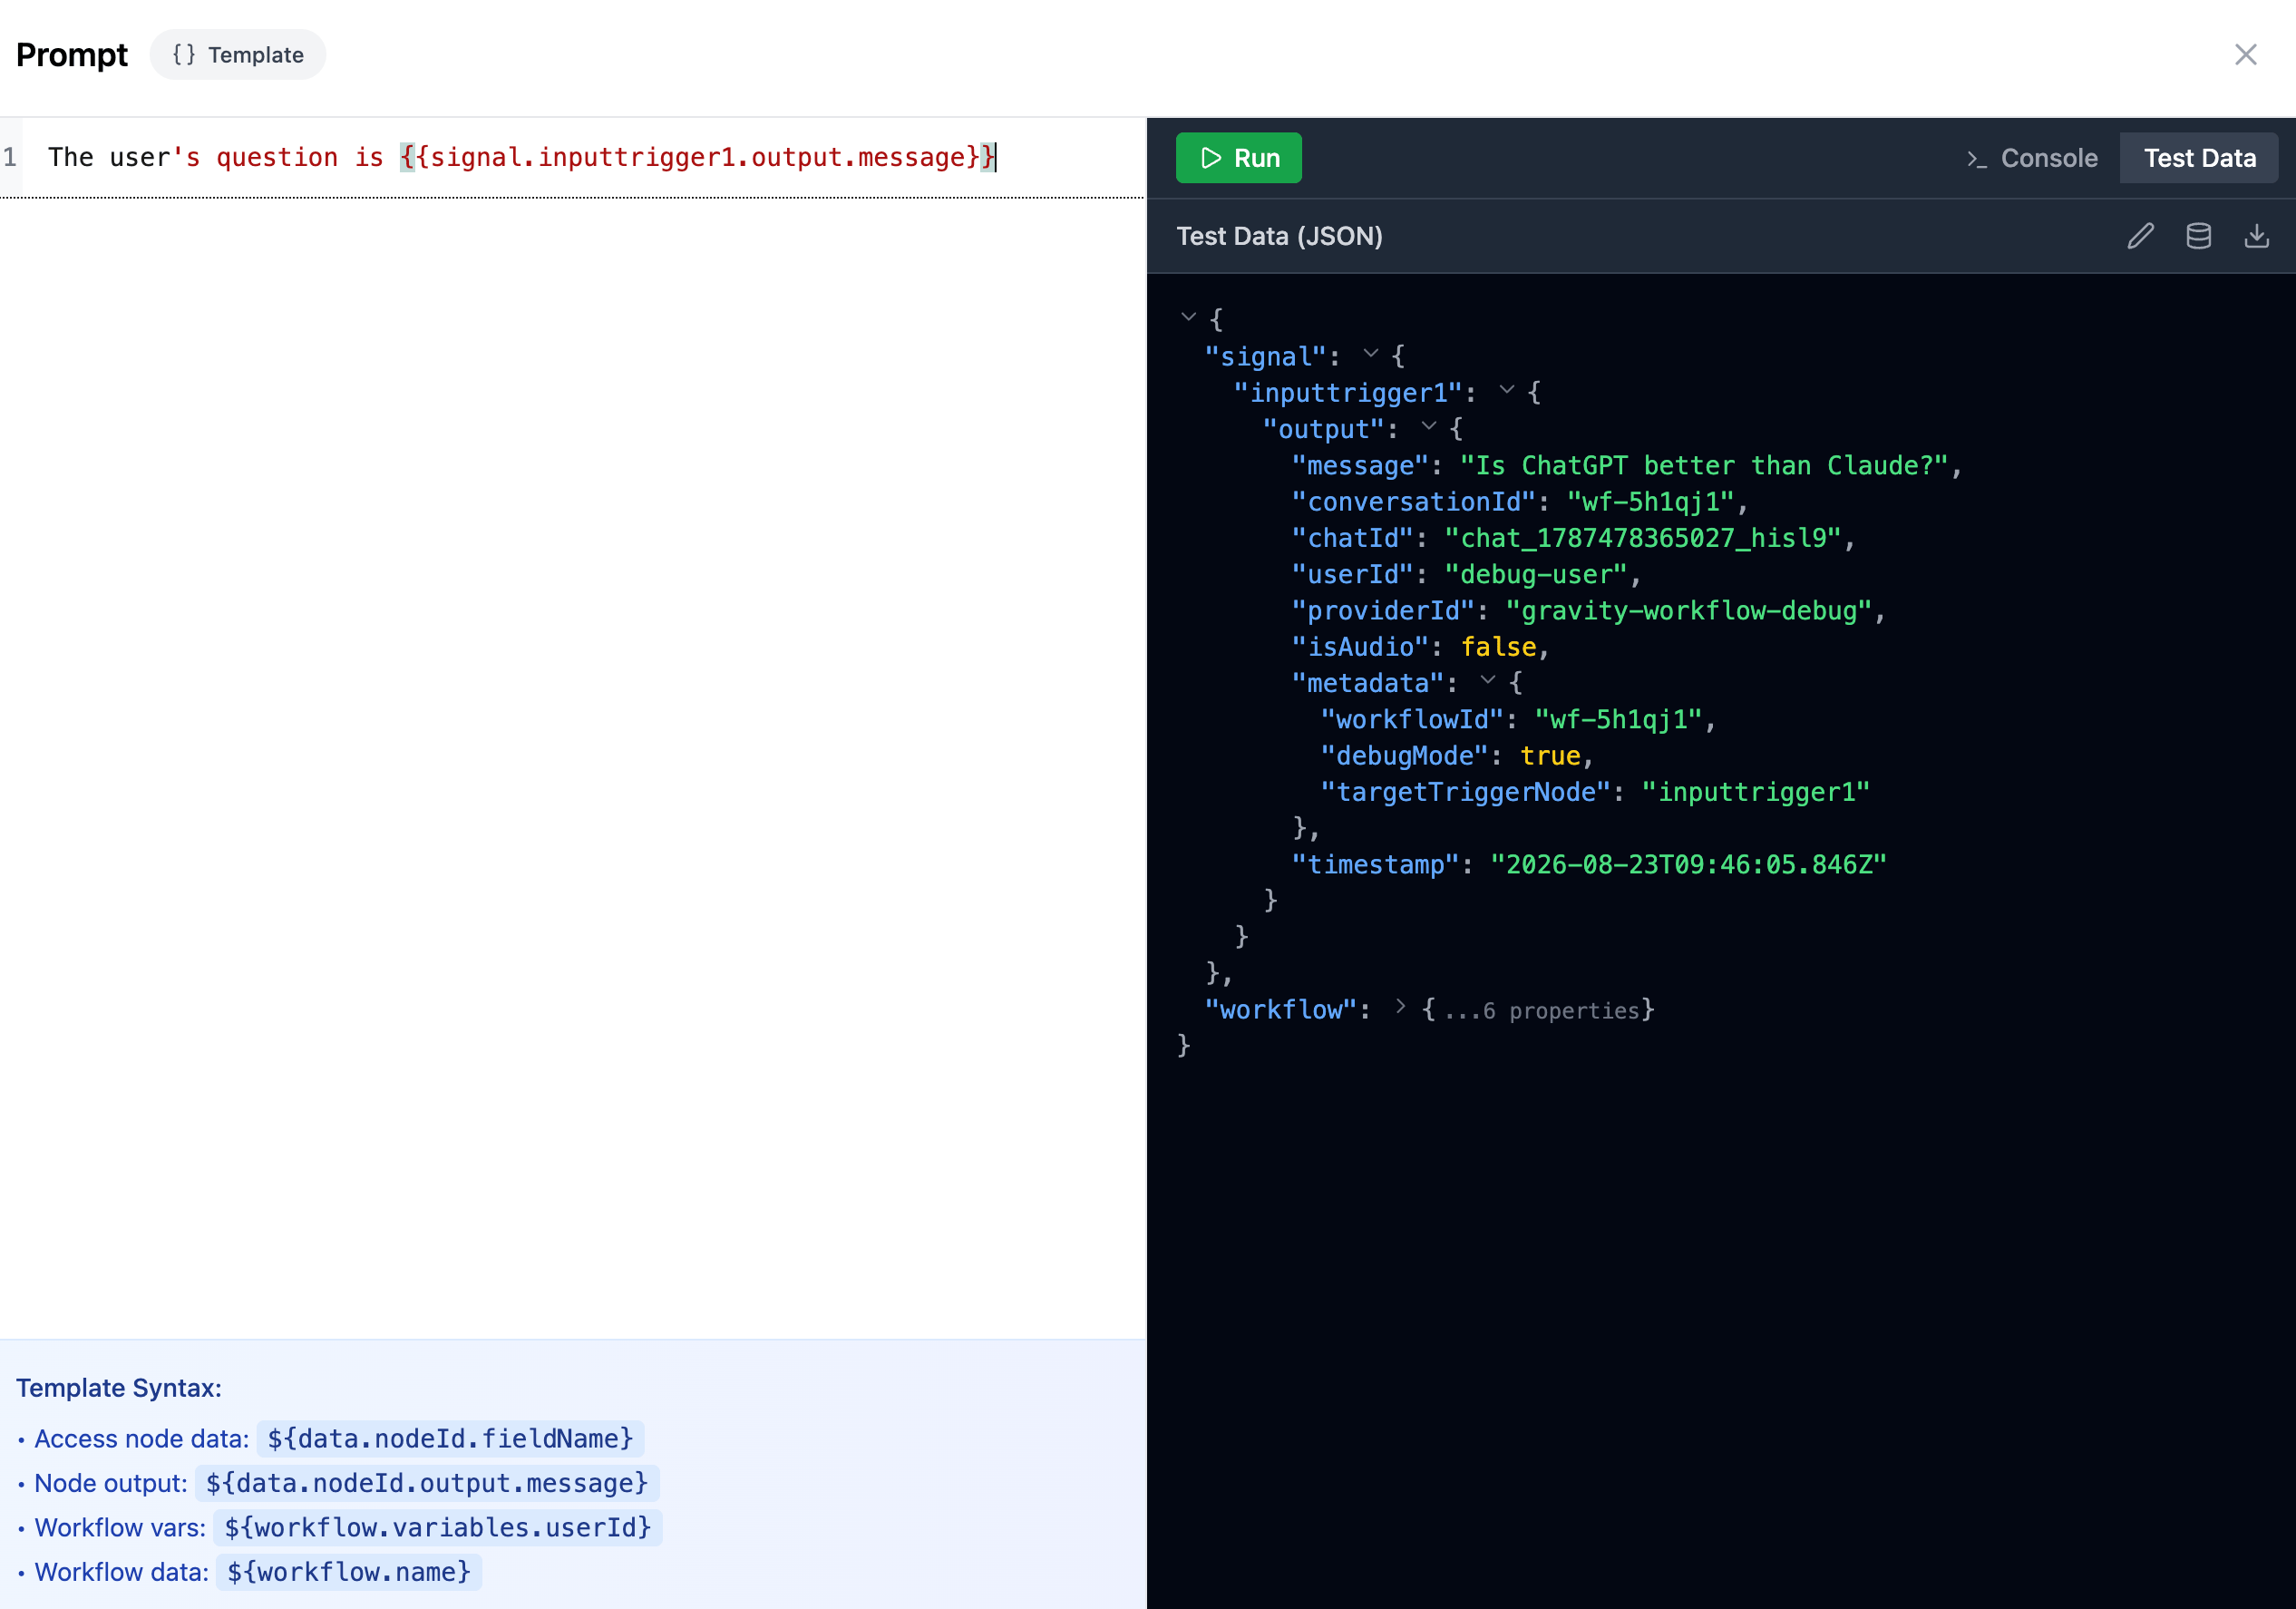Click the "targetTriggerNode" key
The height and width of the screenshot is (1609, 2296).
point(1466,792)
